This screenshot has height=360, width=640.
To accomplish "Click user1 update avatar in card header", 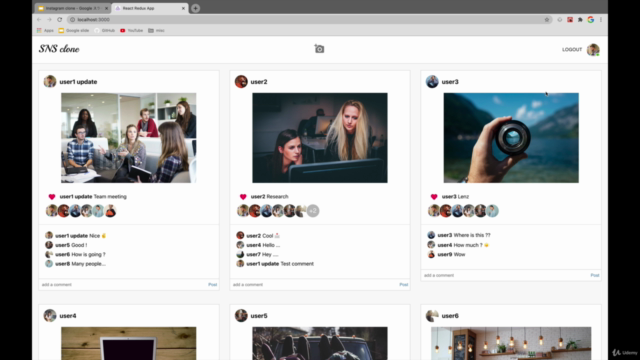I will coord(50,81).
